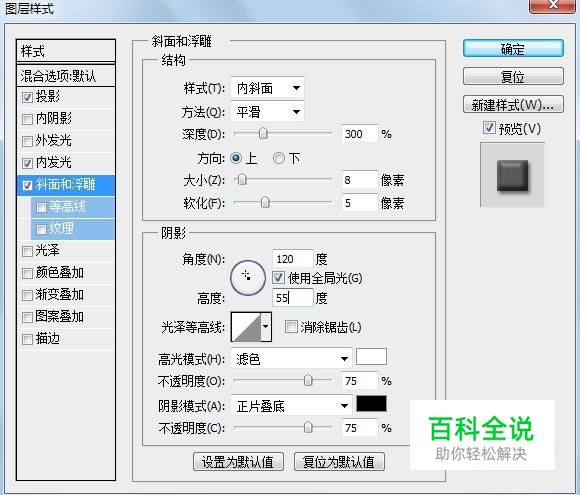The width and height of the screenshot is (580, 495).
Task: Select the 投影 row label
Action: click(x=47, y=97)
